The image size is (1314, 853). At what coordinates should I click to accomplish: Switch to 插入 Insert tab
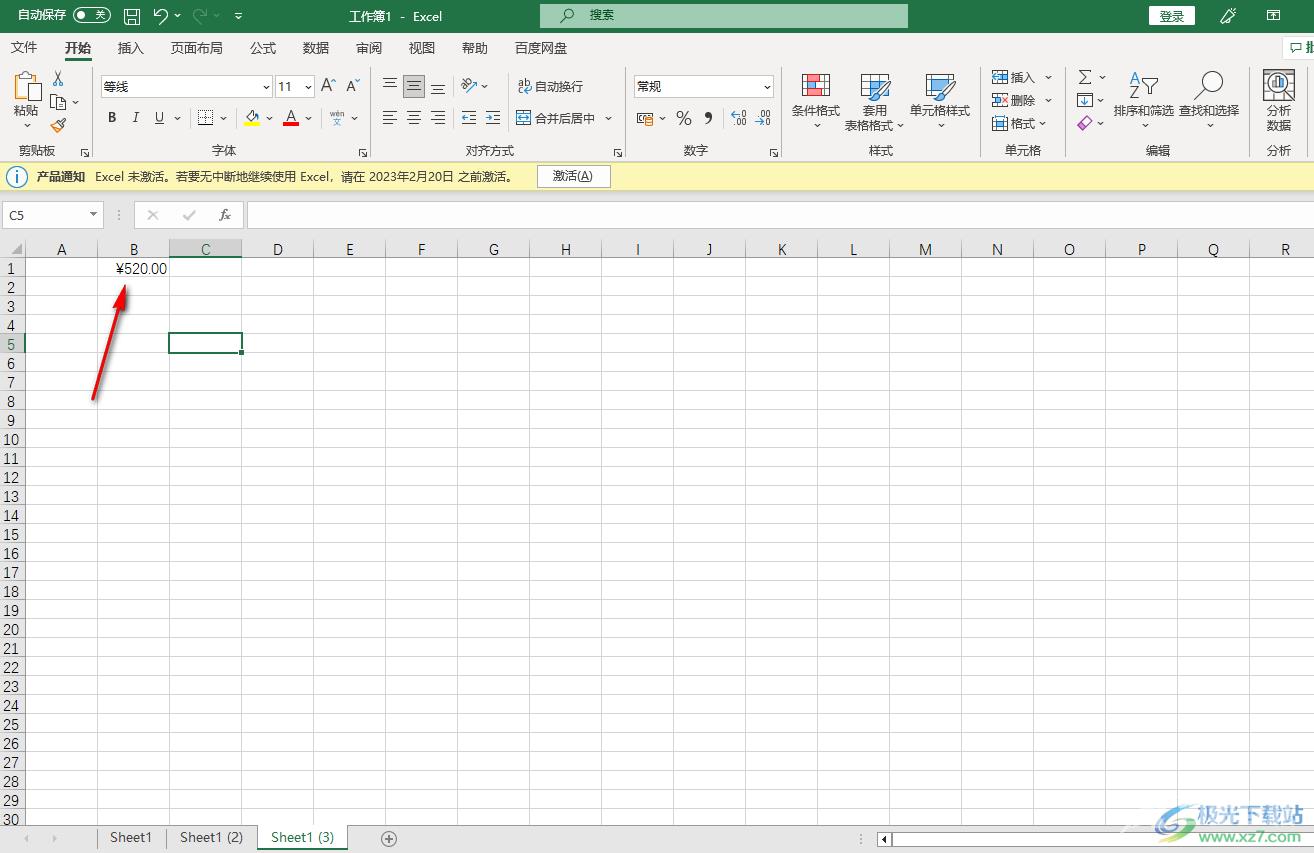131,48
